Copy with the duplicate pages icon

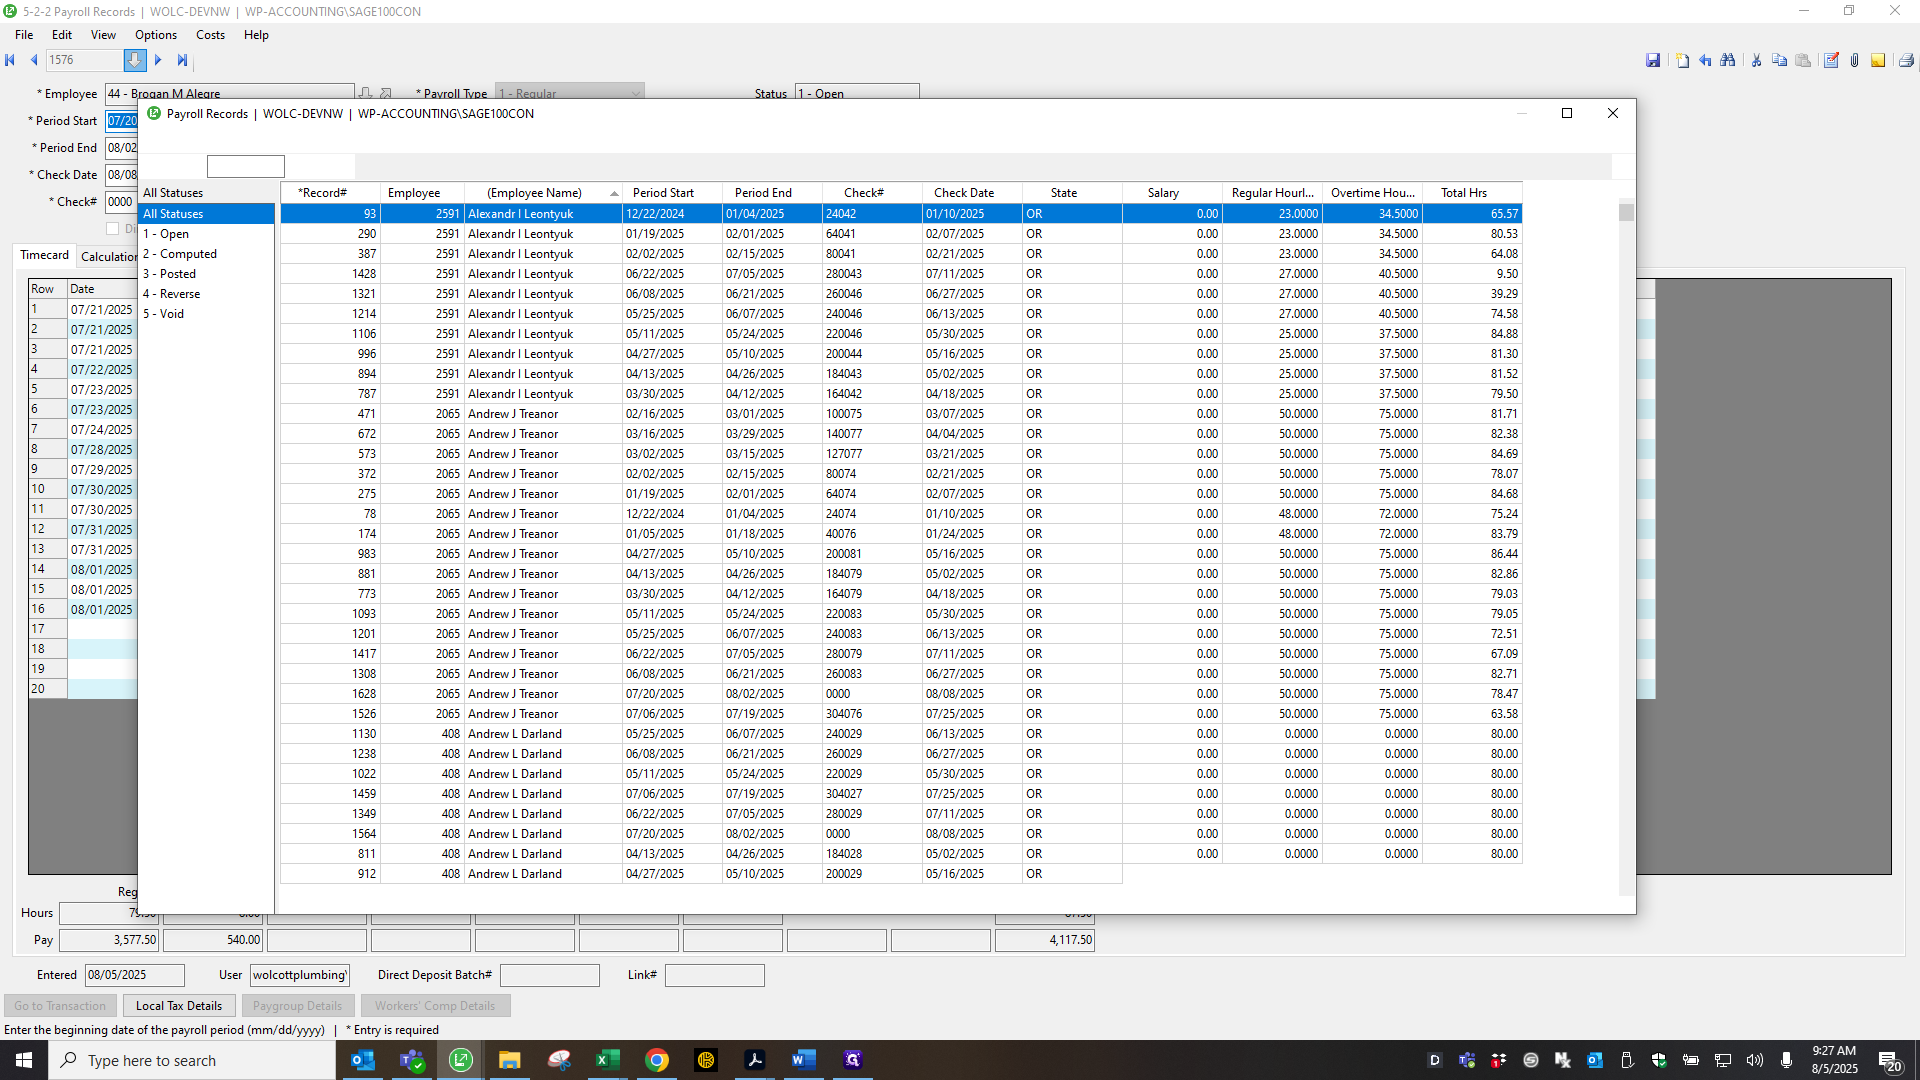(x=1779, y=60)
